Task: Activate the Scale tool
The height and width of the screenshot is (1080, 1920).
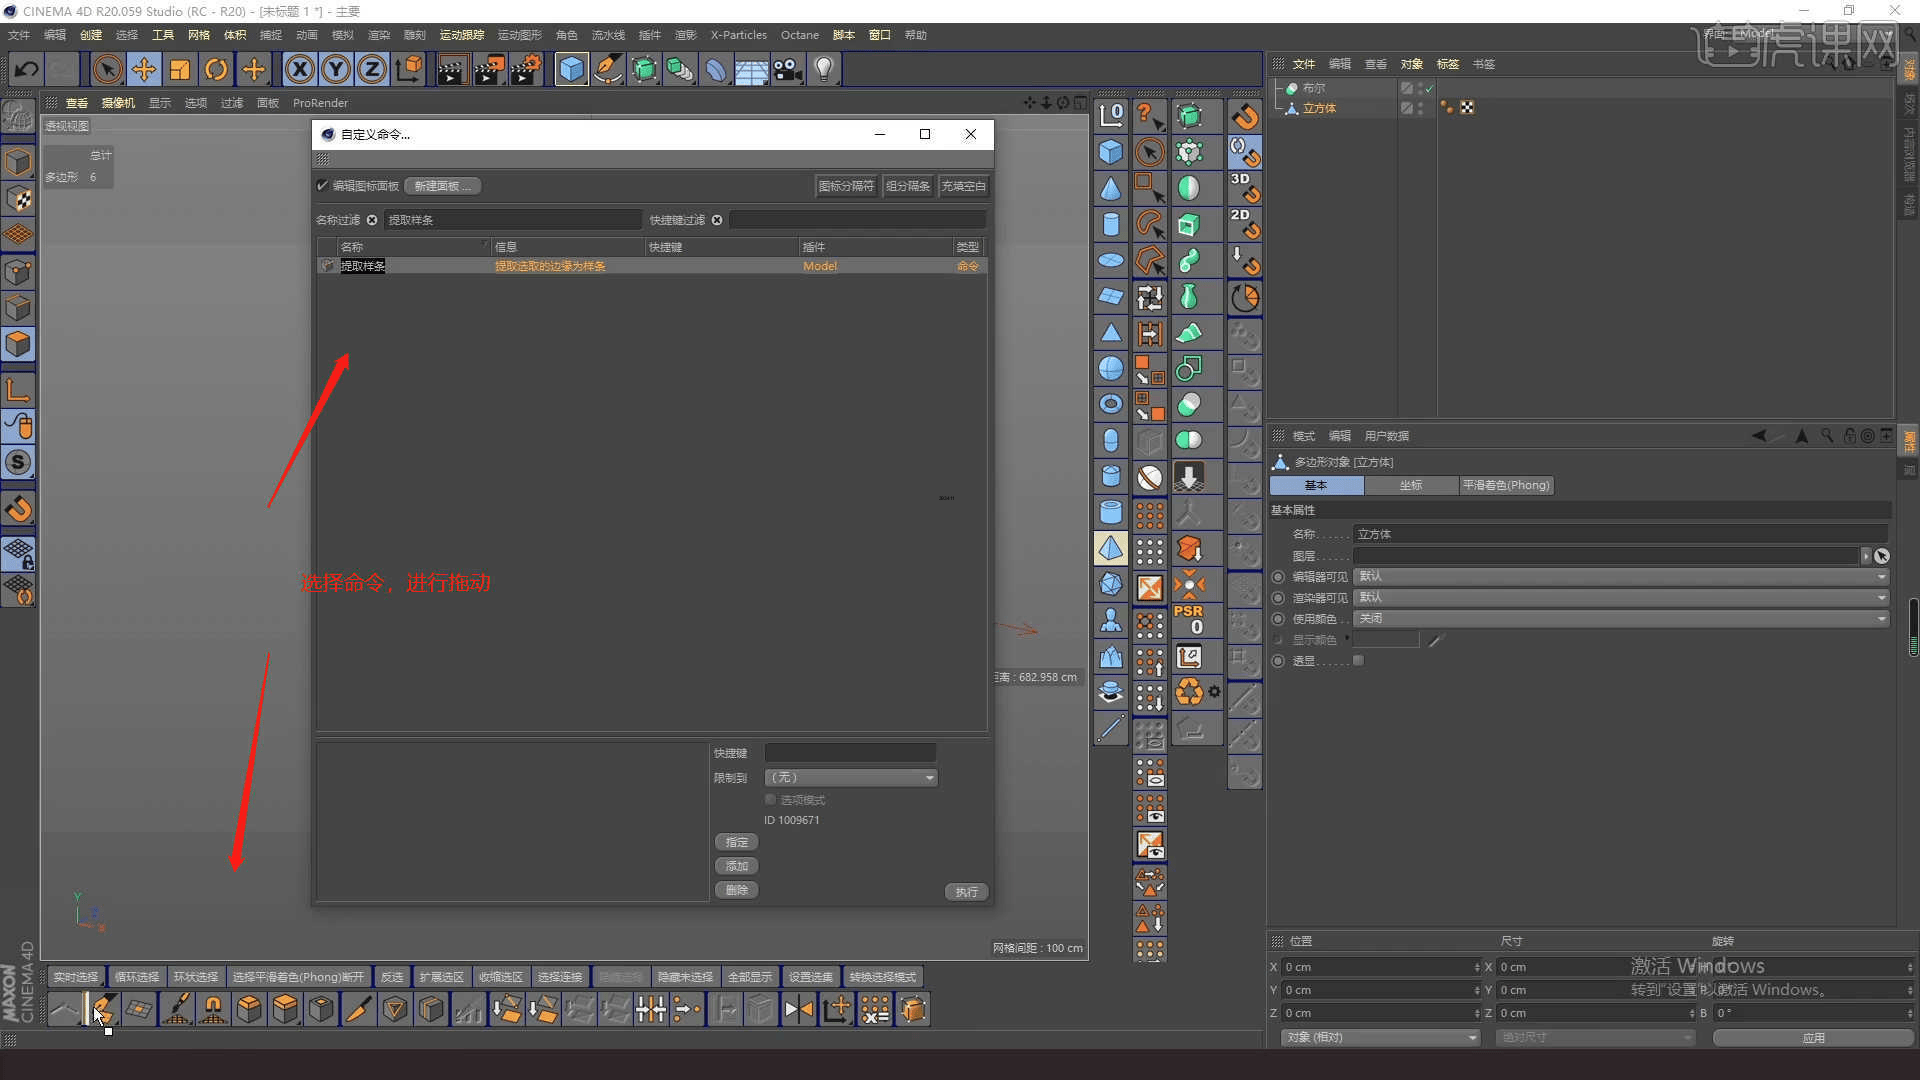Action: 180,69
